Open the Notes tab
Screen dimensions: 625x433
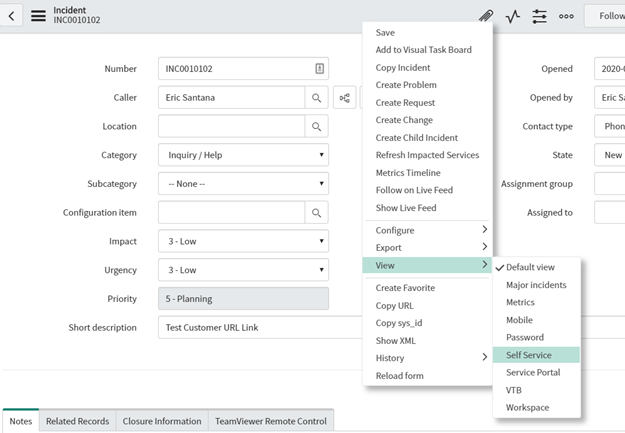coord(21,421)
